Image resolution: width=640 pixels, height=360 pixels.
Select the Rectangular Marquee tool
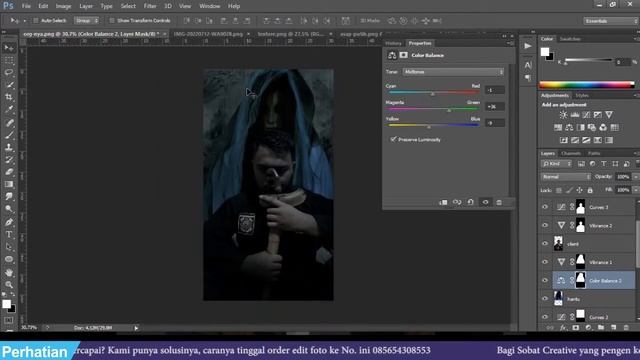(x=9, y=60)
